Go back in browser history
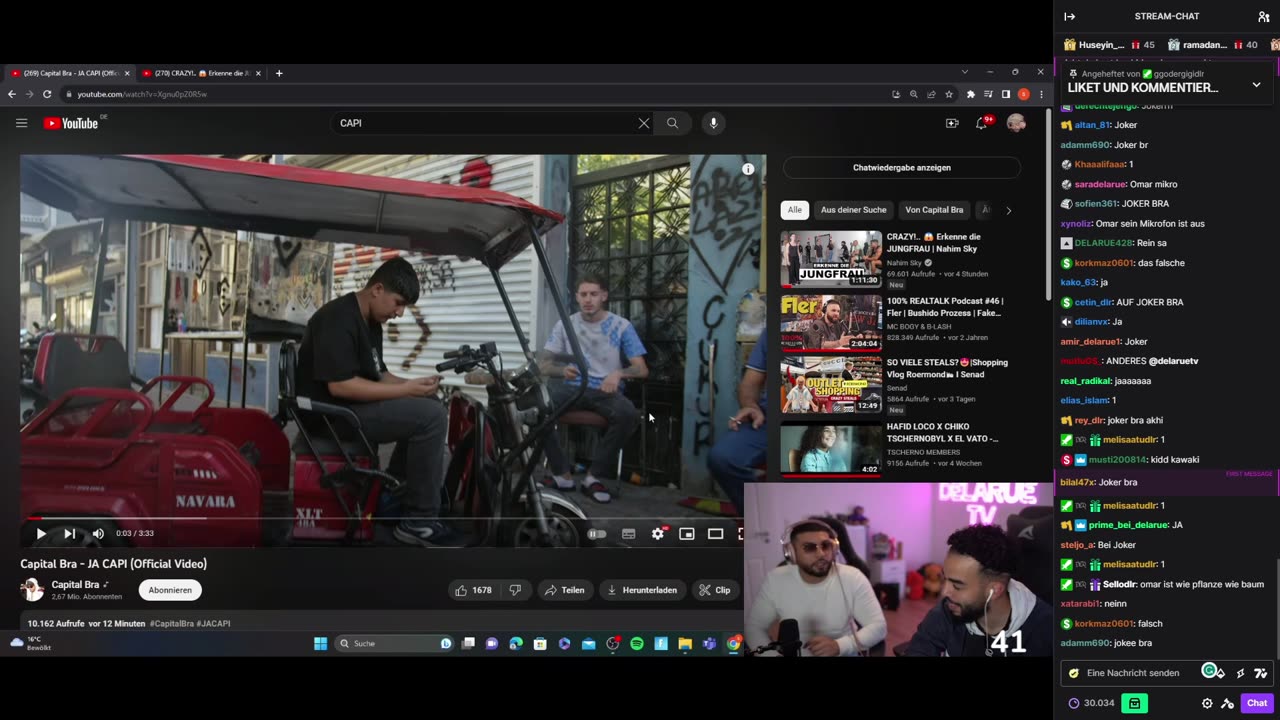 pyautogui.click(x=12, y=94)
